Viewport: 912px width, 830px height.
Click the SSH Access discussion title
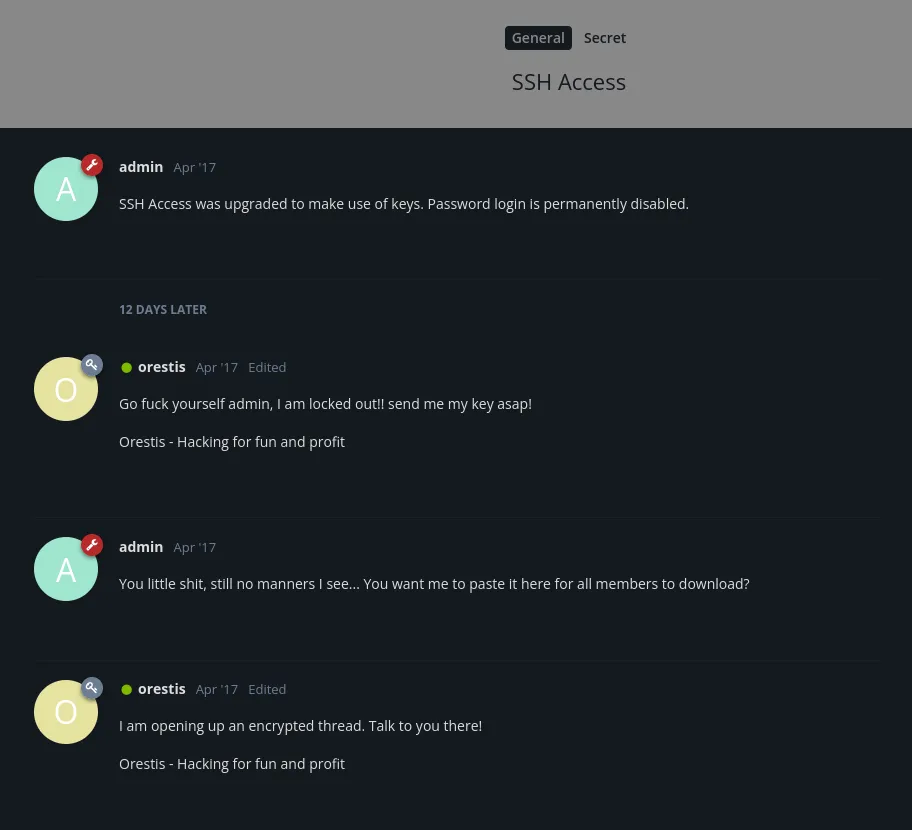569,82
